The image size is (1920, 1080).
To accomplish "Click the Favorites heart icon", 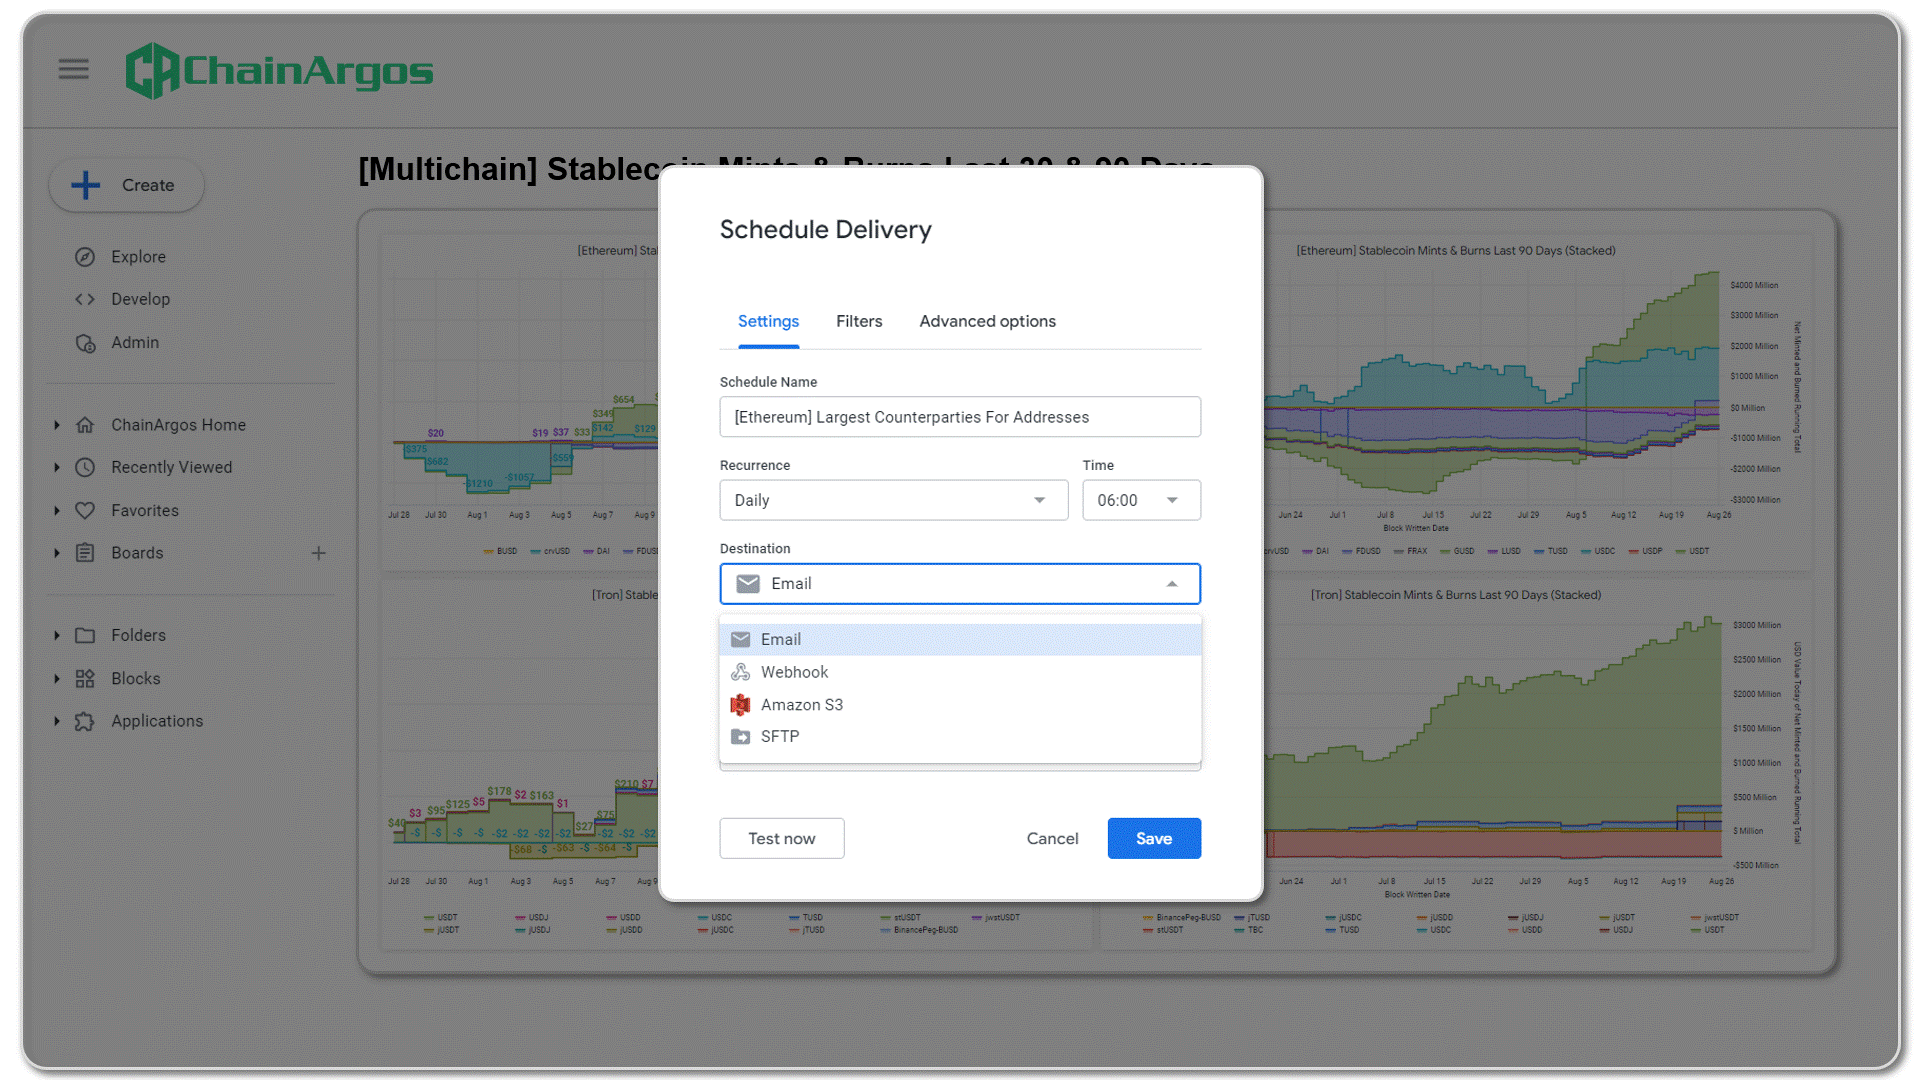I will (85, 510).
